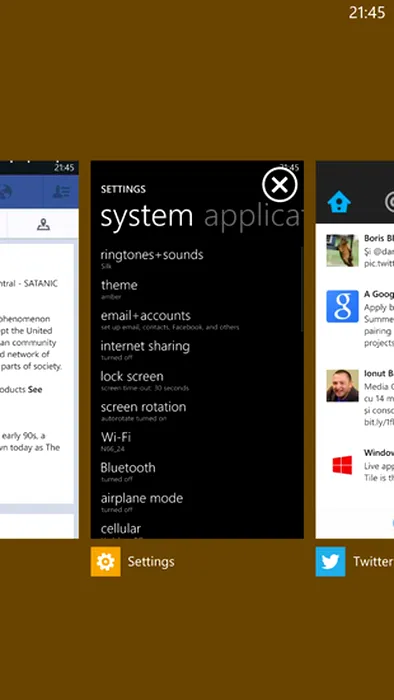Open A Google tweet text

378,319
